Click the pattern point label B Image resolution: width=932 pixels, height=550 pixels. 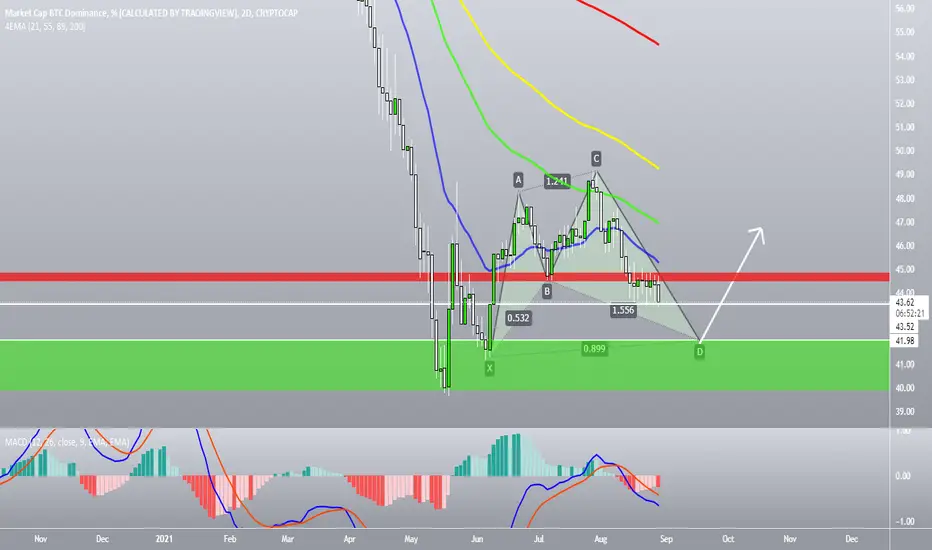tap(547, 291)
